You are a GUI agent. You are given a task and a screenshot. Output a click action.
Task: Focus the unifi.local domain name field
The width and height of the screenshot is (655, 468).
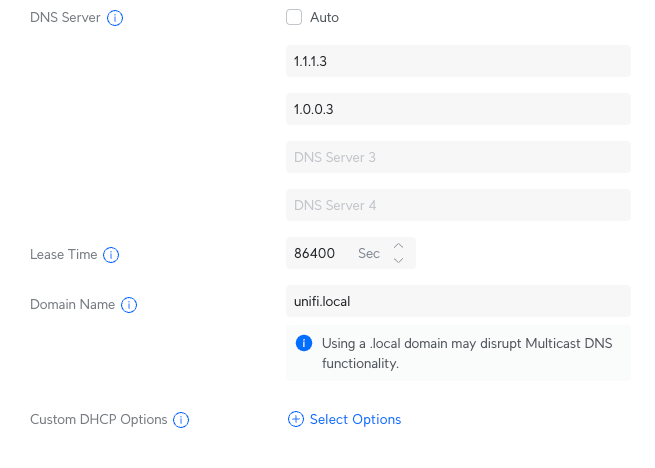458,301
